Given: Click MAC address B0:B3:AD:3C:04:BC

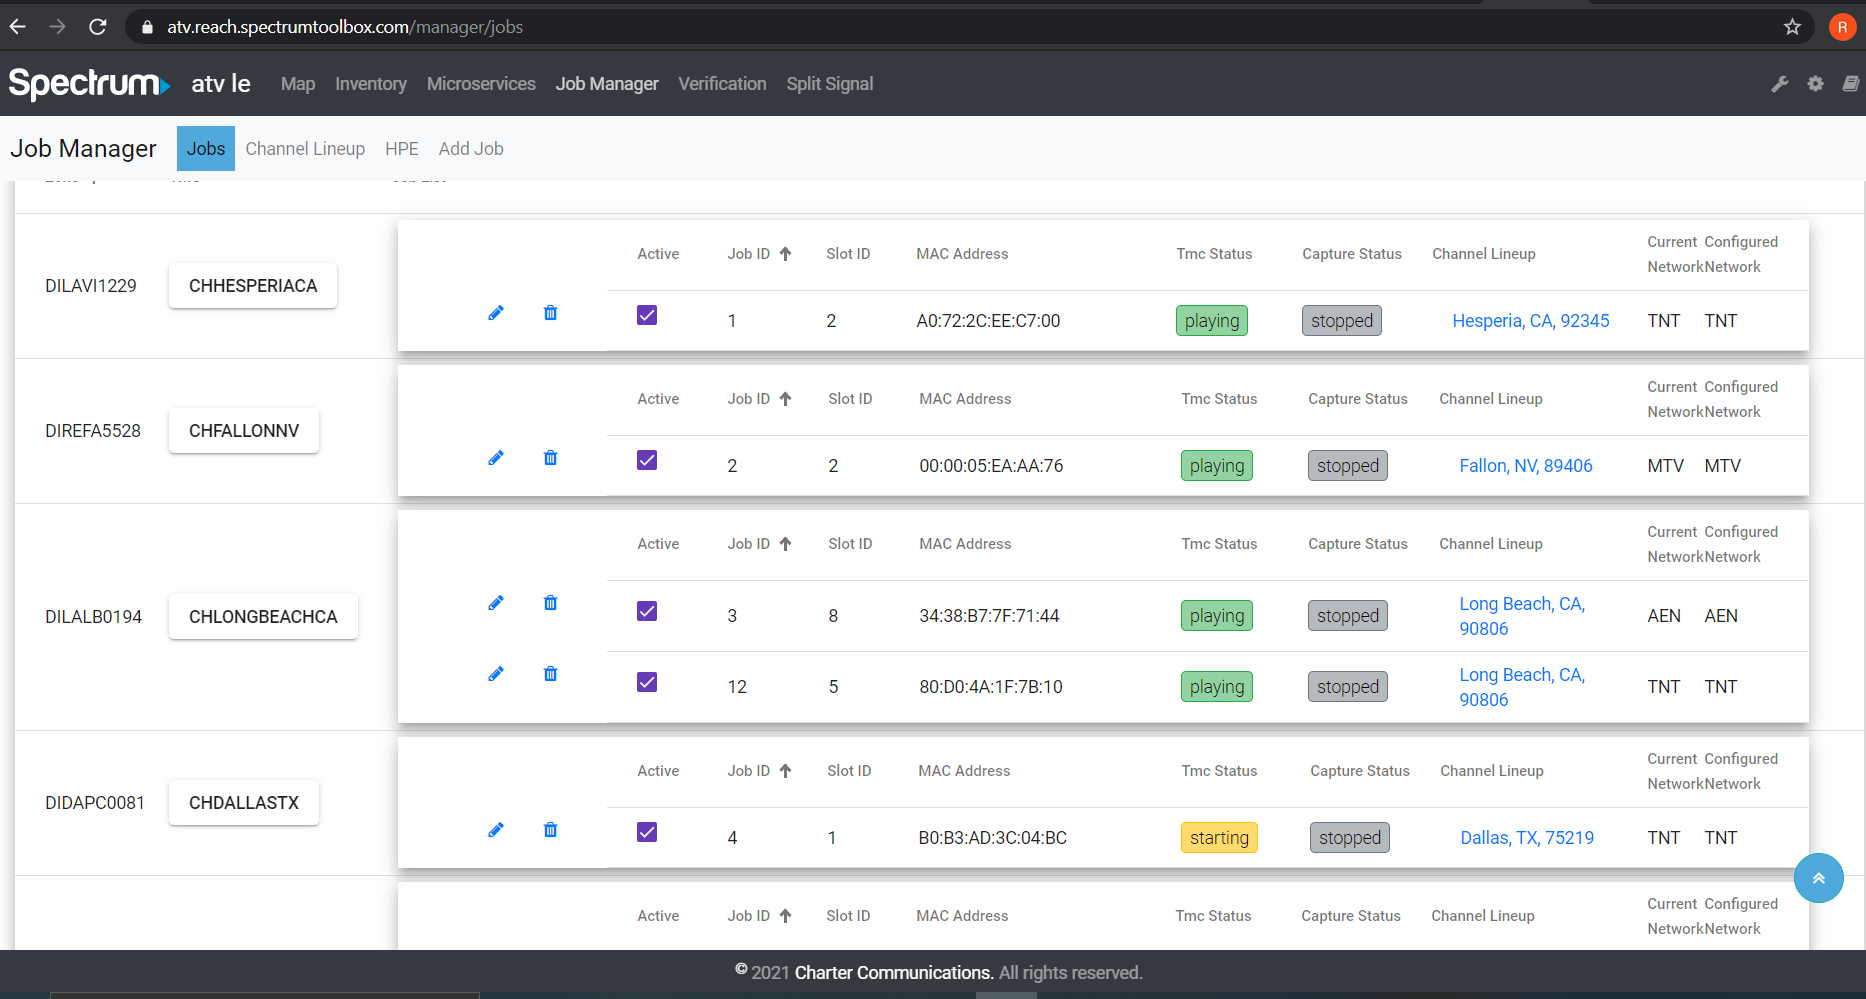Looking at the screenshot, I should pyautogui.click(x=993, y=838).
